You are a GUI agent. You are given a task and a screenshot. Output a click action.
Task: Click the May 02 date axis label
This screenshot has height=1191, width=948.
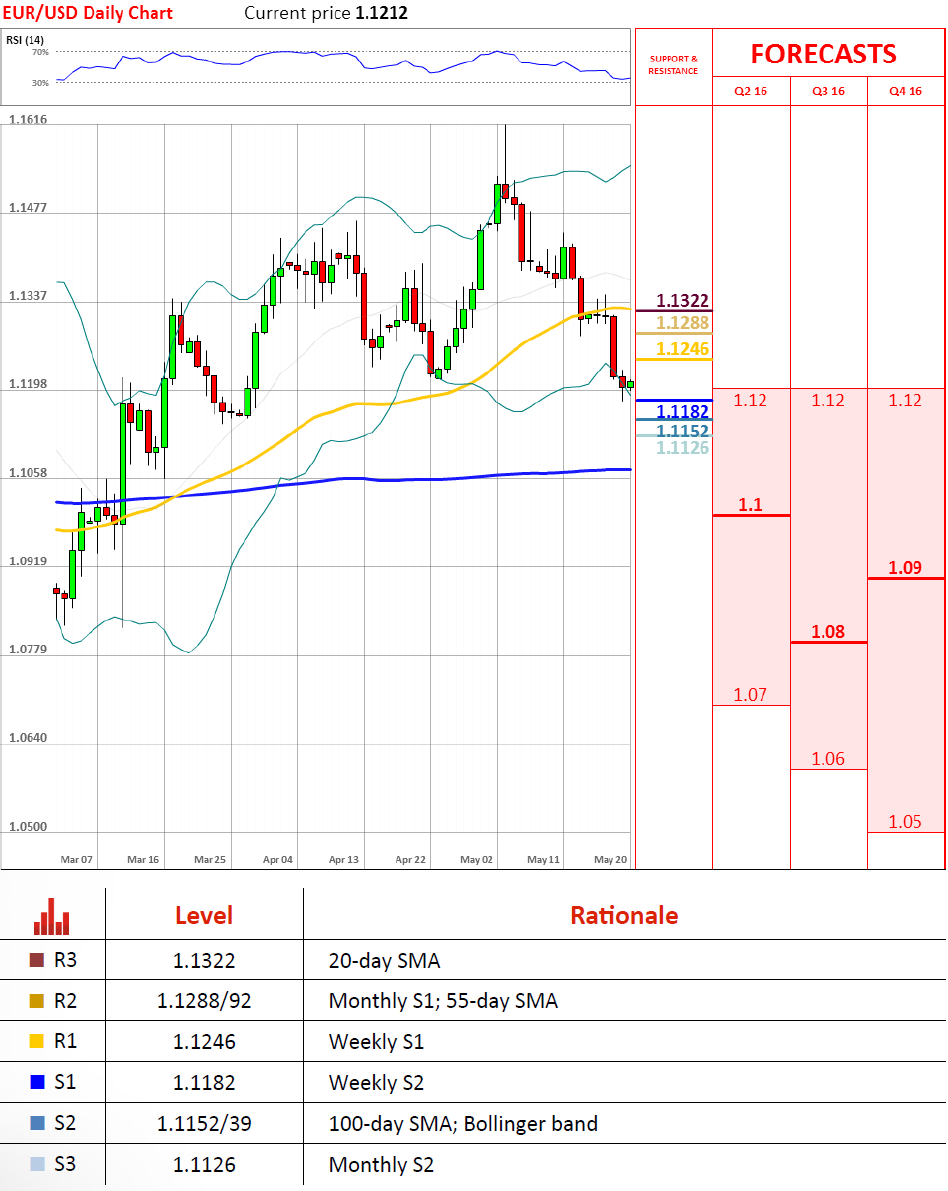point(476,859)
